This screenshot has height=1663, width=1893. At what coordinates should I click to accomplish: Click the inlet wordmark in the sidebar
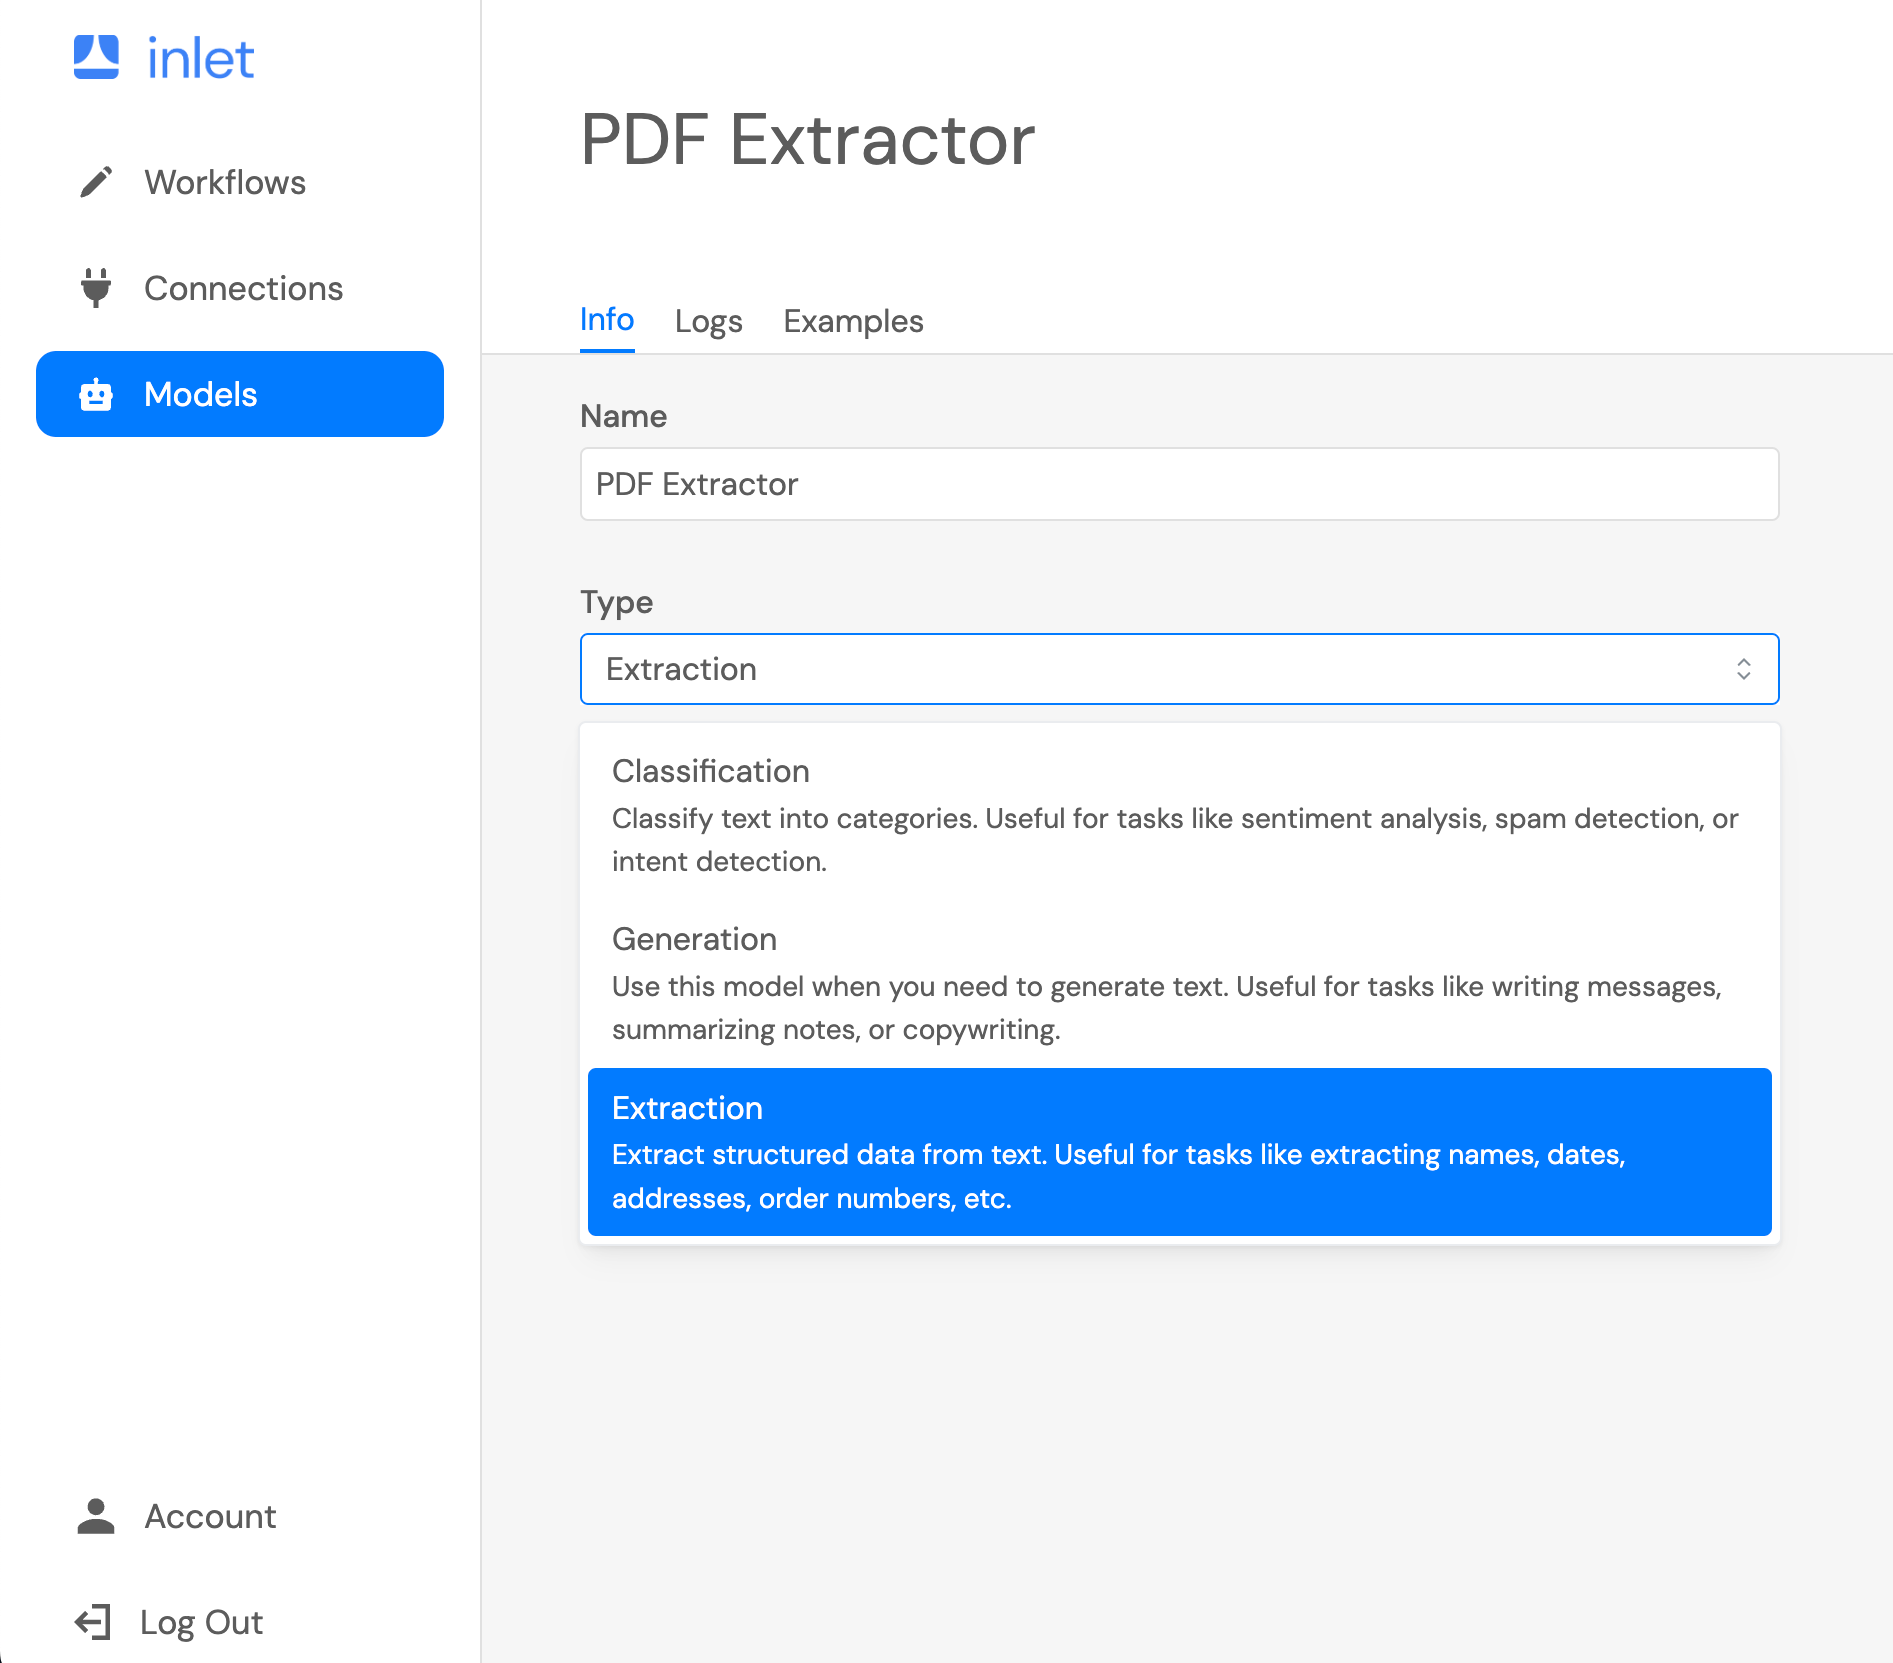200,57
